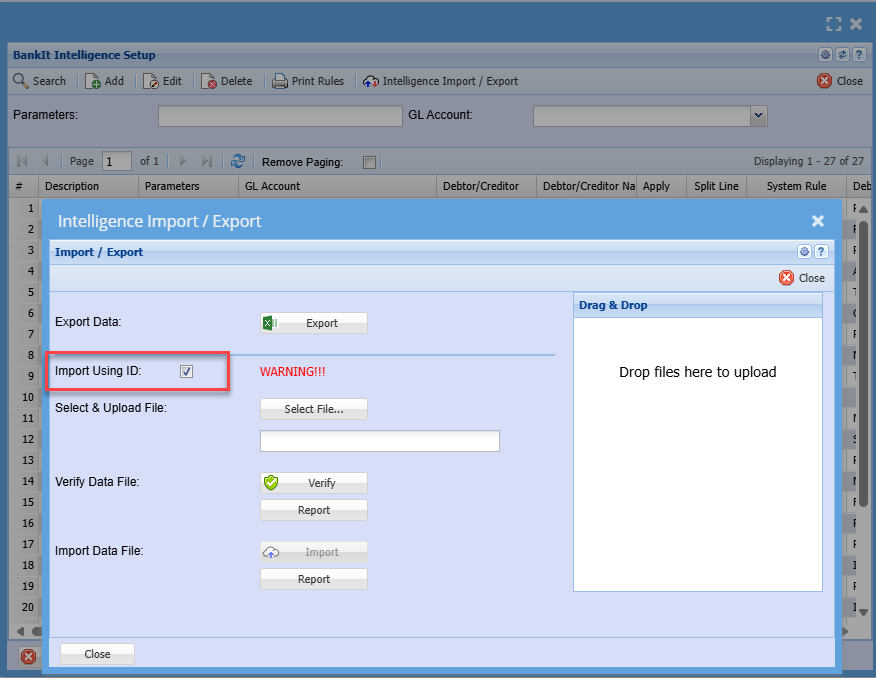Click the Edit rule toolbar icon
Screen dimensions: 876x678
tap(151, 81)
